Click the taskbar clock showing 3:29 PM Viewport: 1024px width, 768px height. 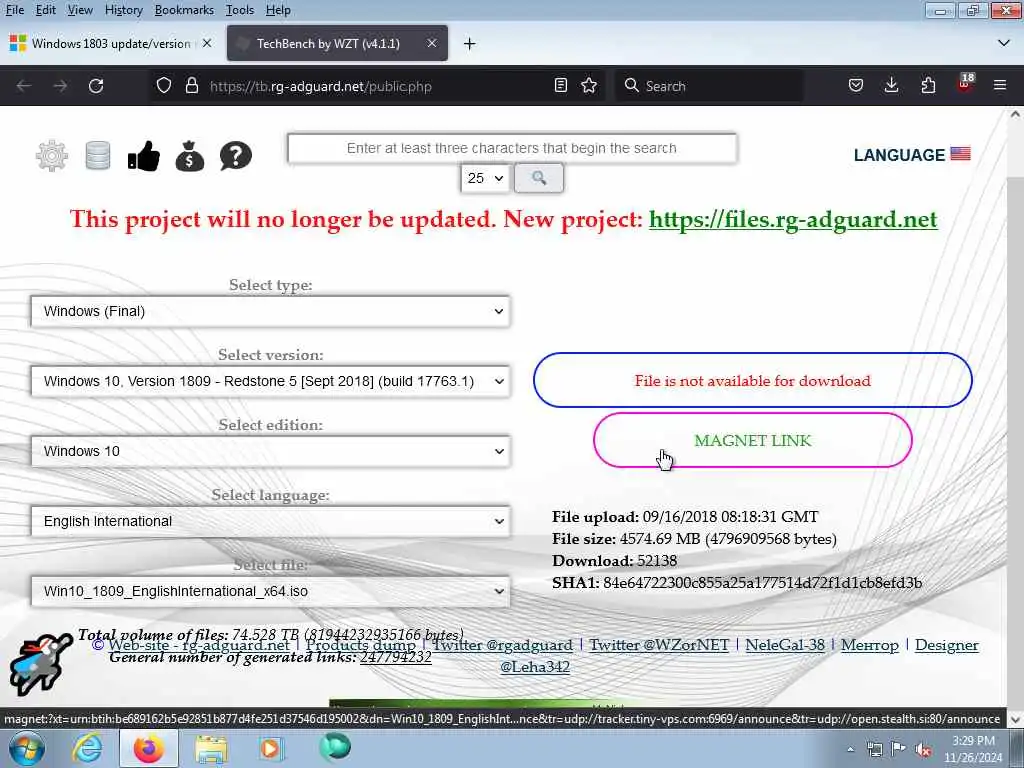(x=973, y=749)
